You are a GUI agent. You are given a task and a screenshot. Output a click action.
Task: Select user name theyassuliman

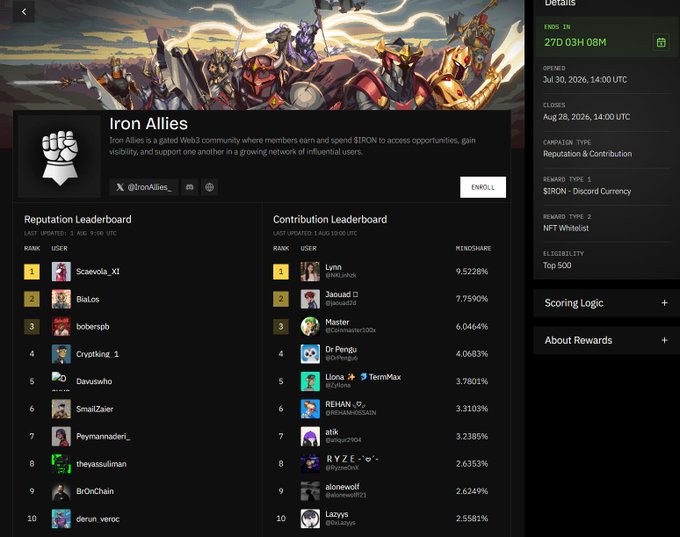[101, 464]
